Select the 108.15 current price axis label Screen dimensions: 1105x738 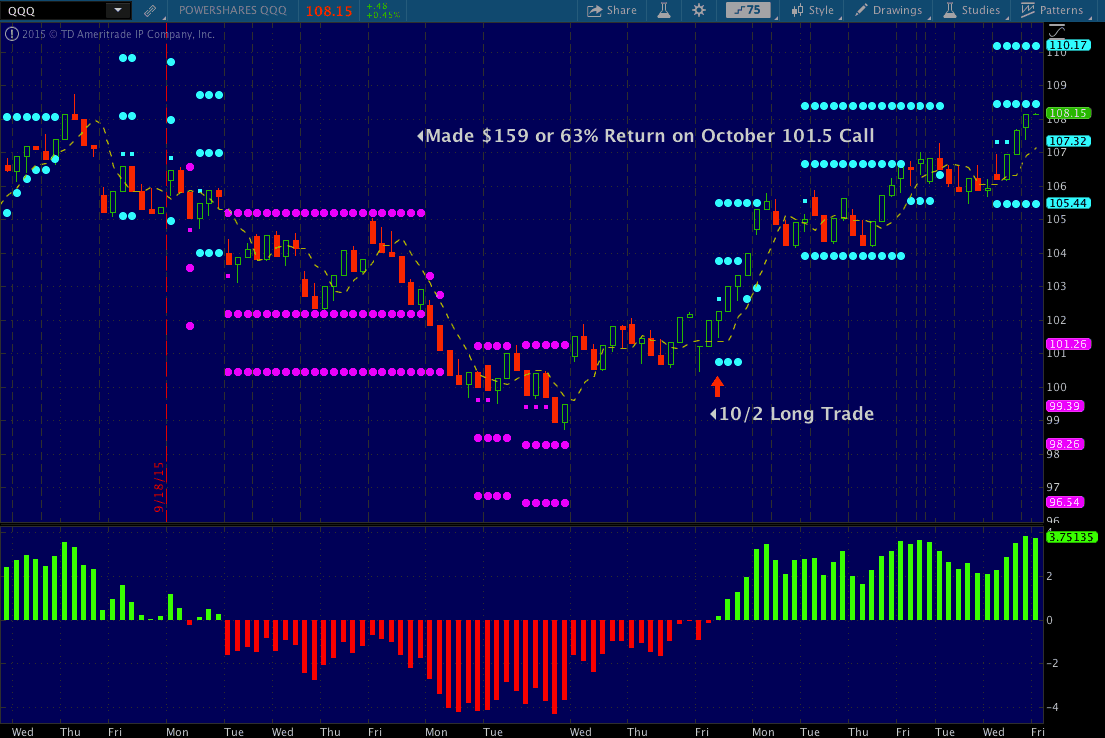click(x=1068, y=113)
